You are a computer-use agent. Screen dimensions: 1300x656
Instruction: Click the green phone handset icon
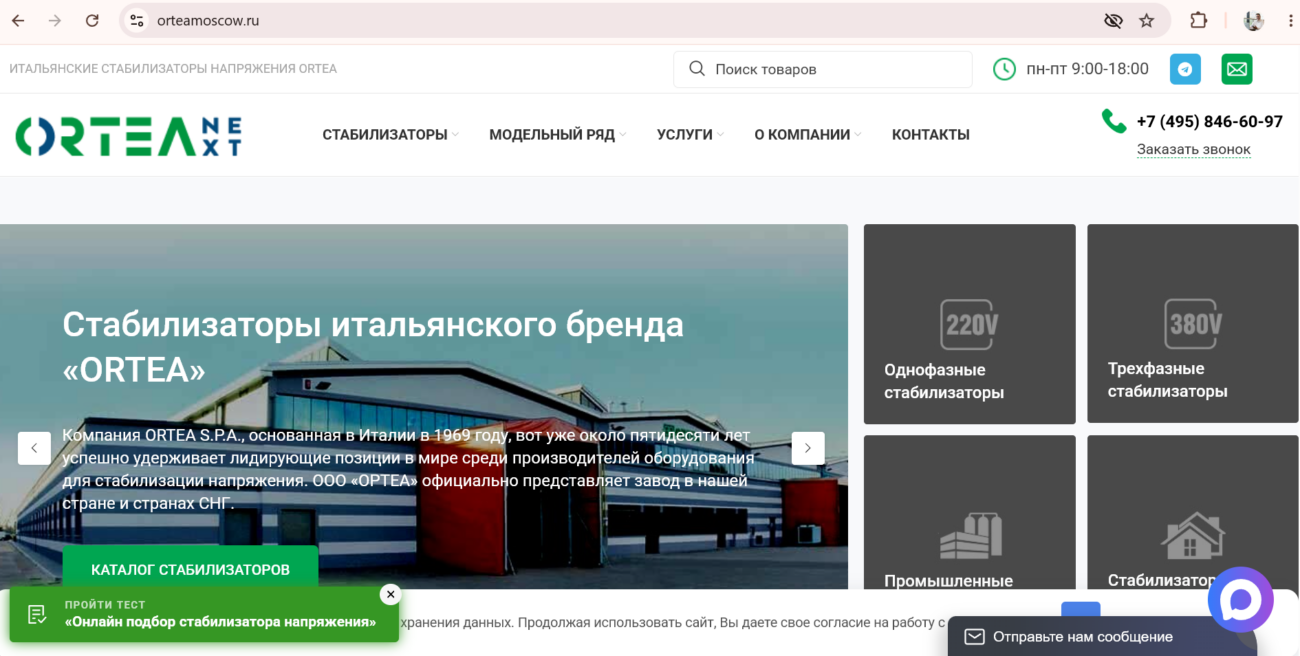[x=1113, y=121]
